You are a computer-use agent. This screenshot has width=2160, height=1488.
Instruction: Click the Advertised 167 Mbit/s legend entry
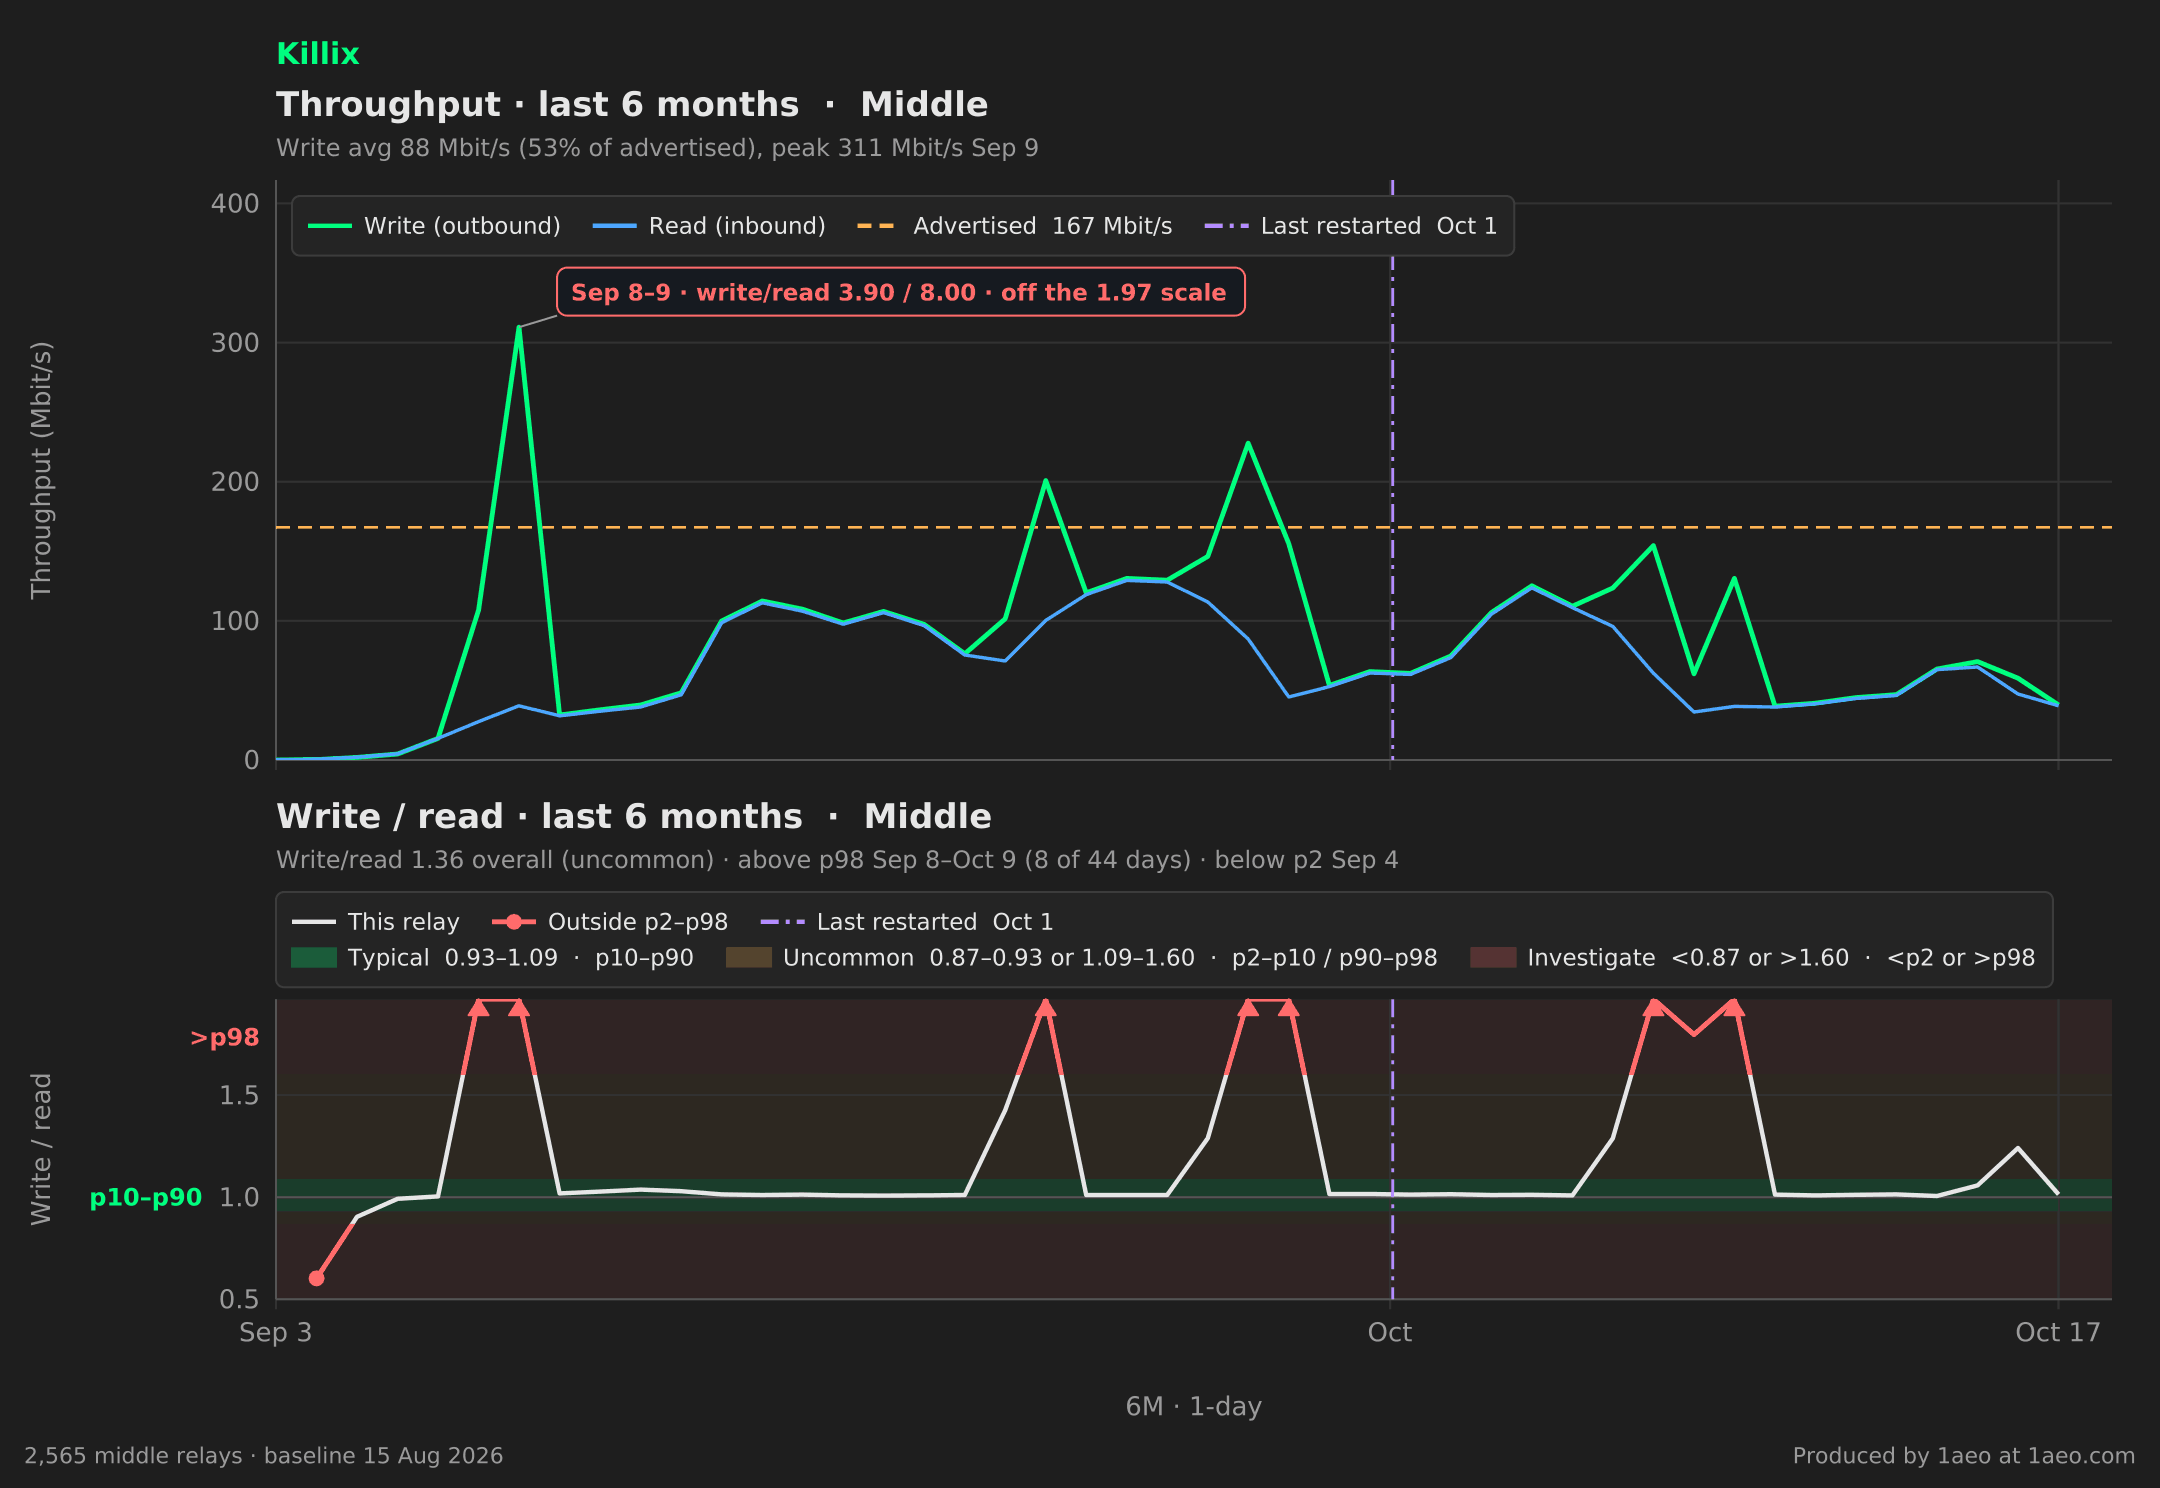(x=1014, y=226)
